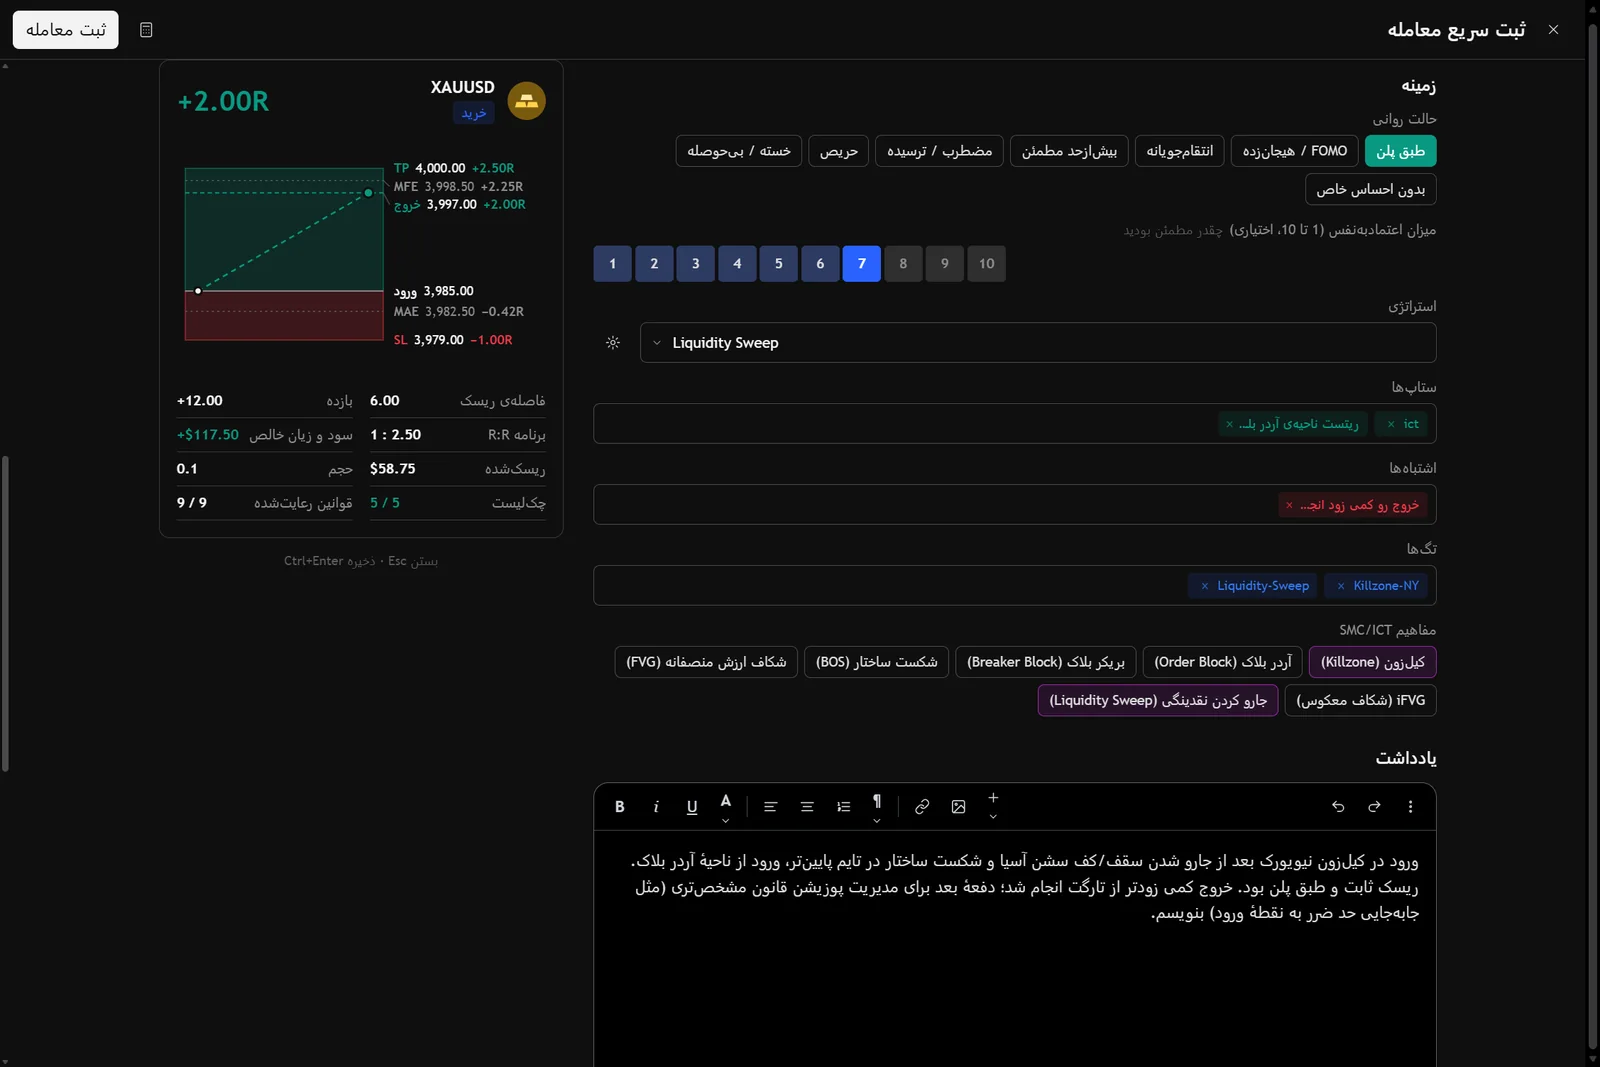Click the mistakes tag input field
The width and height of the screenshot is (1600, 1067).
coord(1015,505)
